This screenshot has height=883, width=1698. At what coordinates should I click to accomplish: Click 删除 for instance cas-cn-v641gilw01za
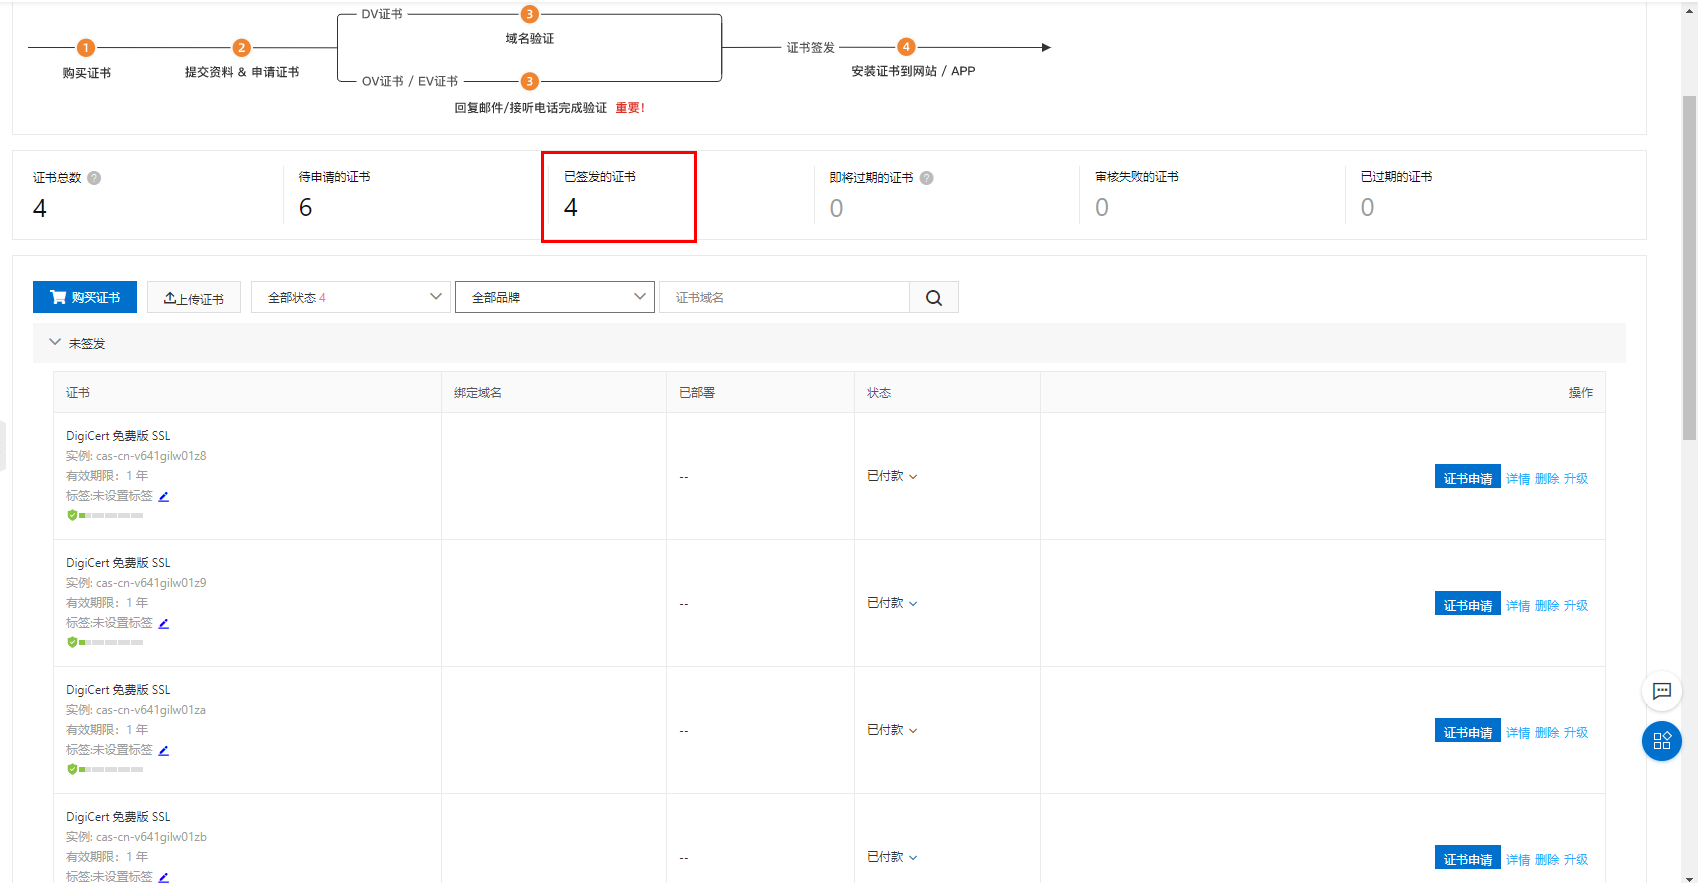click(x=1547, y=733)
